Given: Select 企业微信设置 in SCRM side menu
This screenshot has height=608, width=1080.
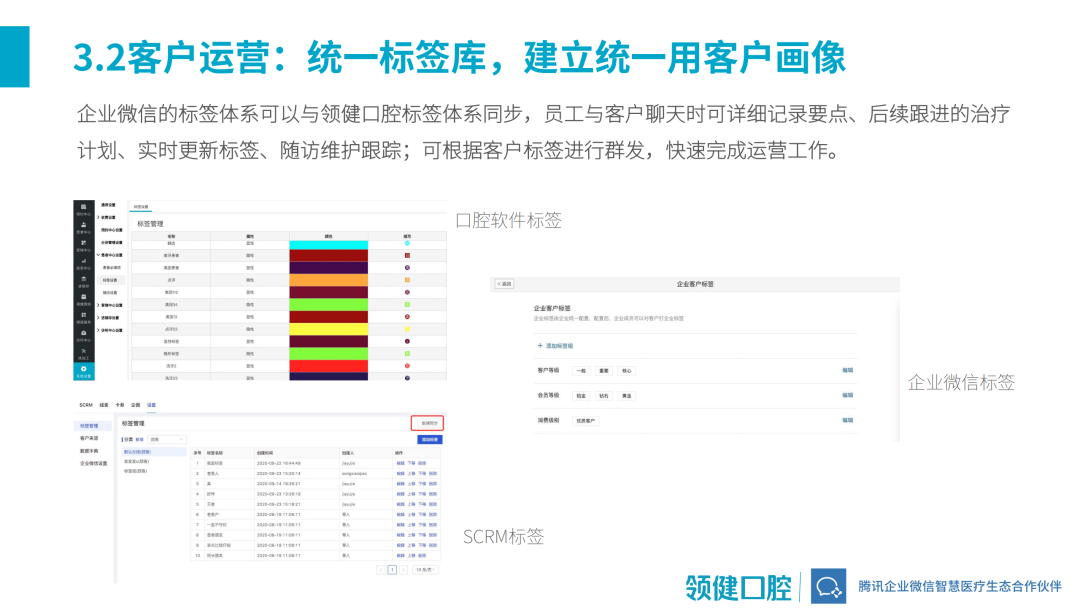Looking at the screenshot, I should (x=94, y=463).
